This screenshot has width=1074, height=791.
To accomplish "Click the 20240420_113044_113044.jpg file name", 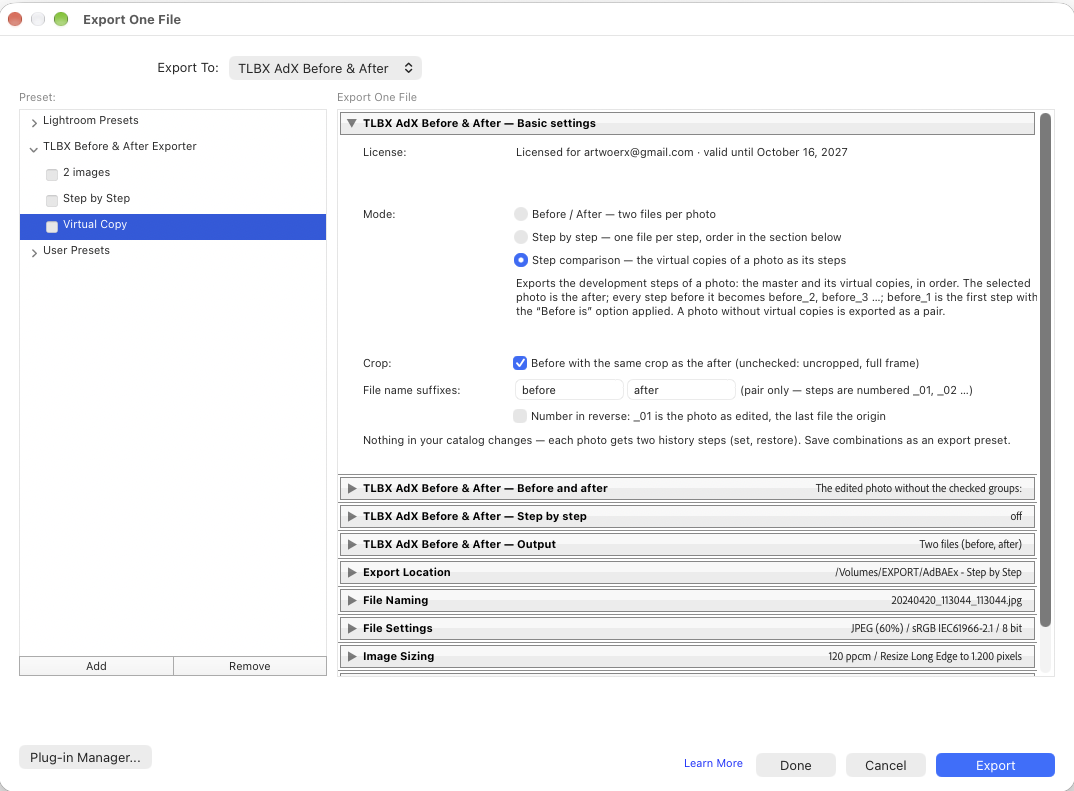I will [956, 601].
